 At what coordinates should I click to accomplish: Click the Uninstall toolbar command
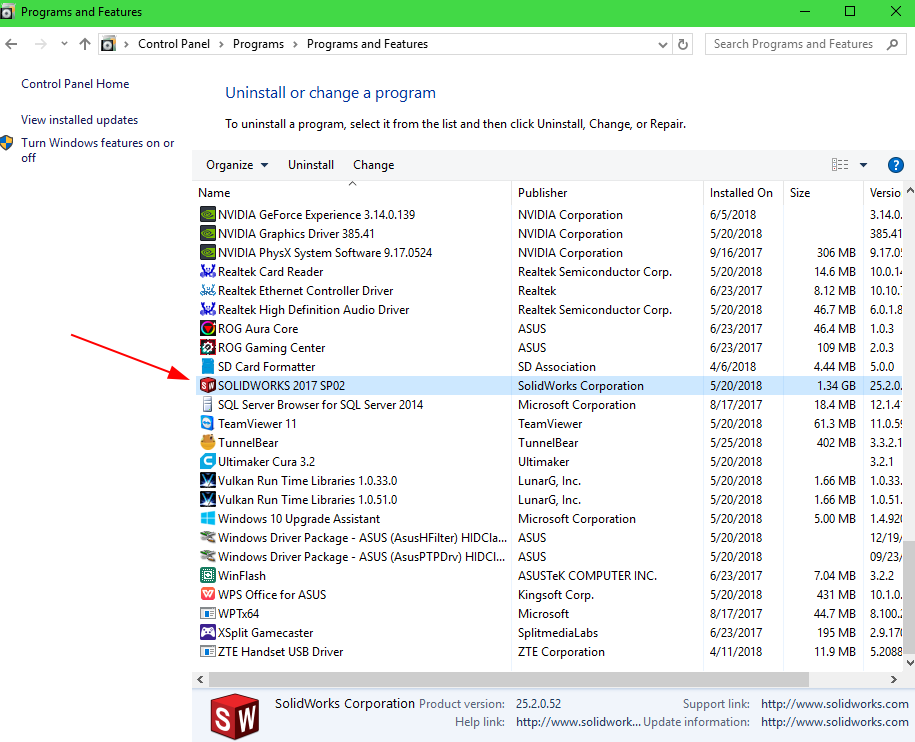[x=311, y=165]
